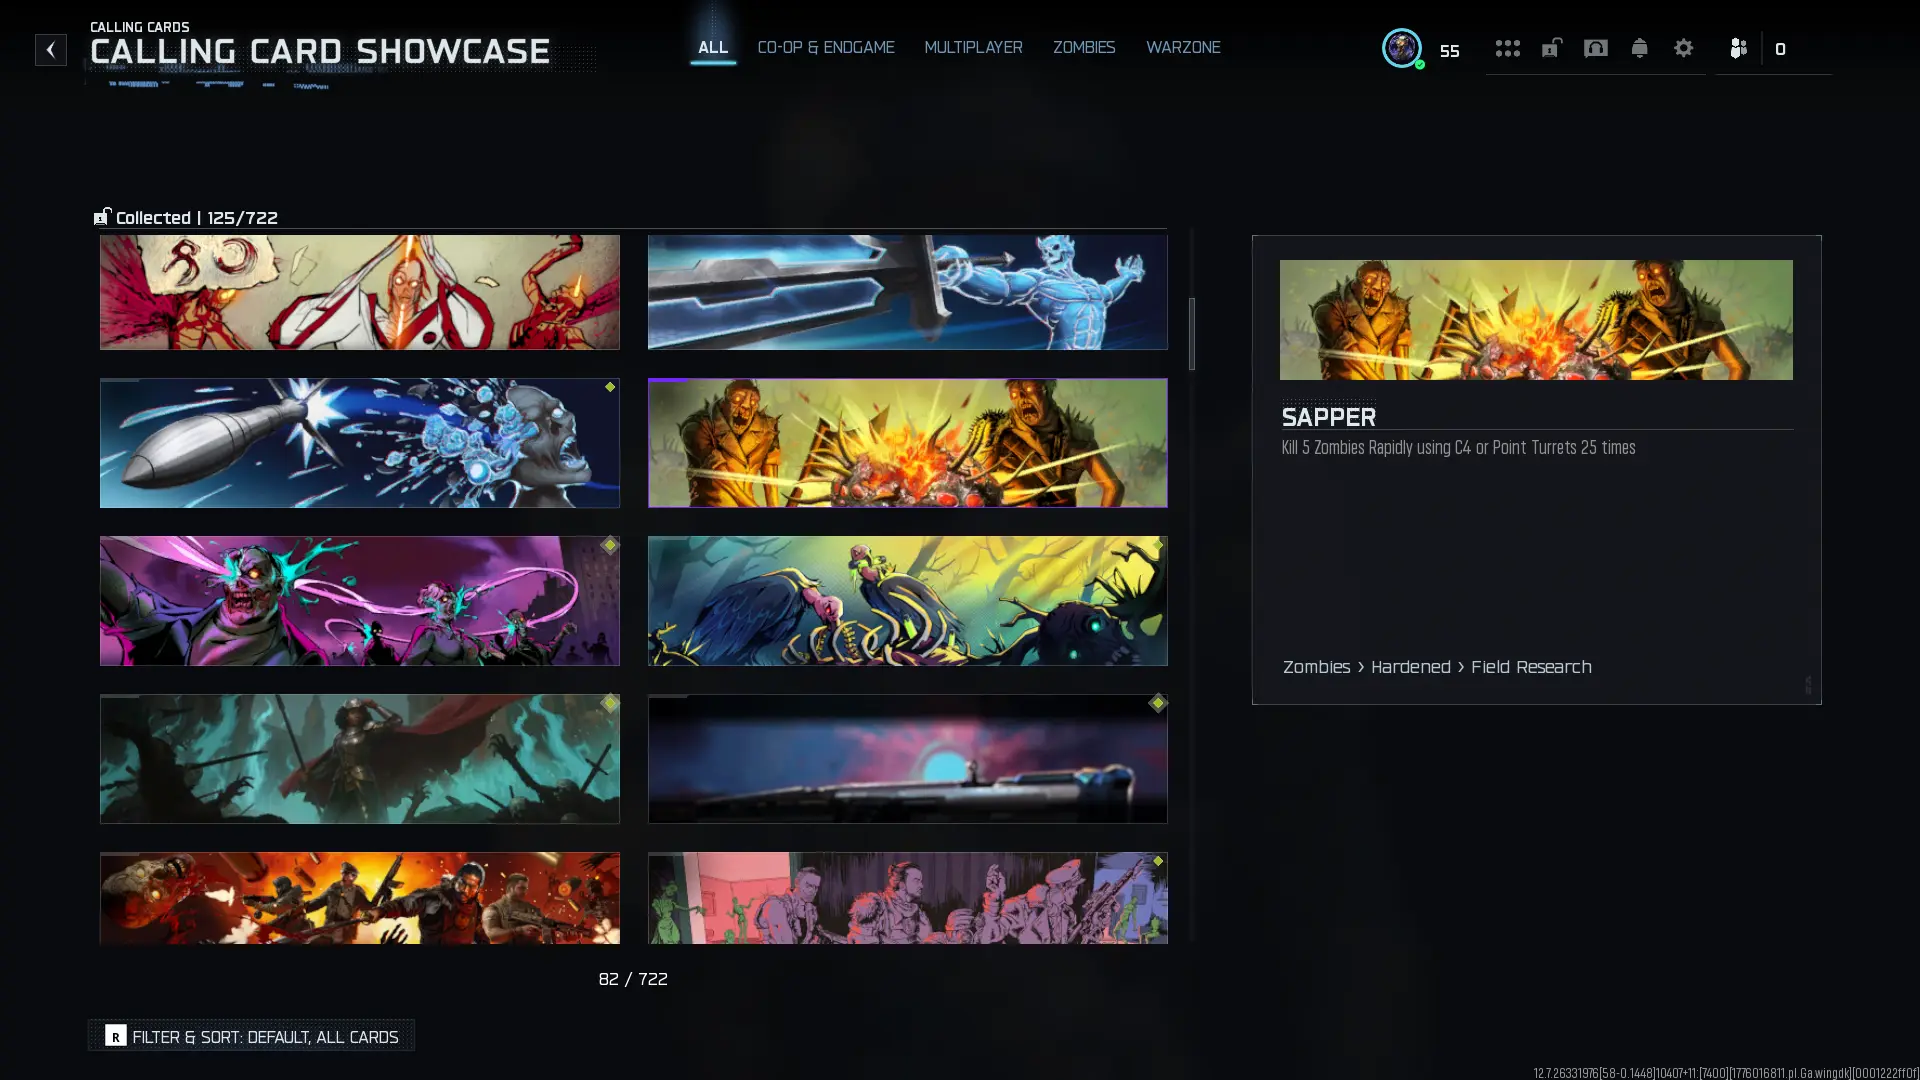
Task: Open the Warzone tab
Action: point(1183,47)
